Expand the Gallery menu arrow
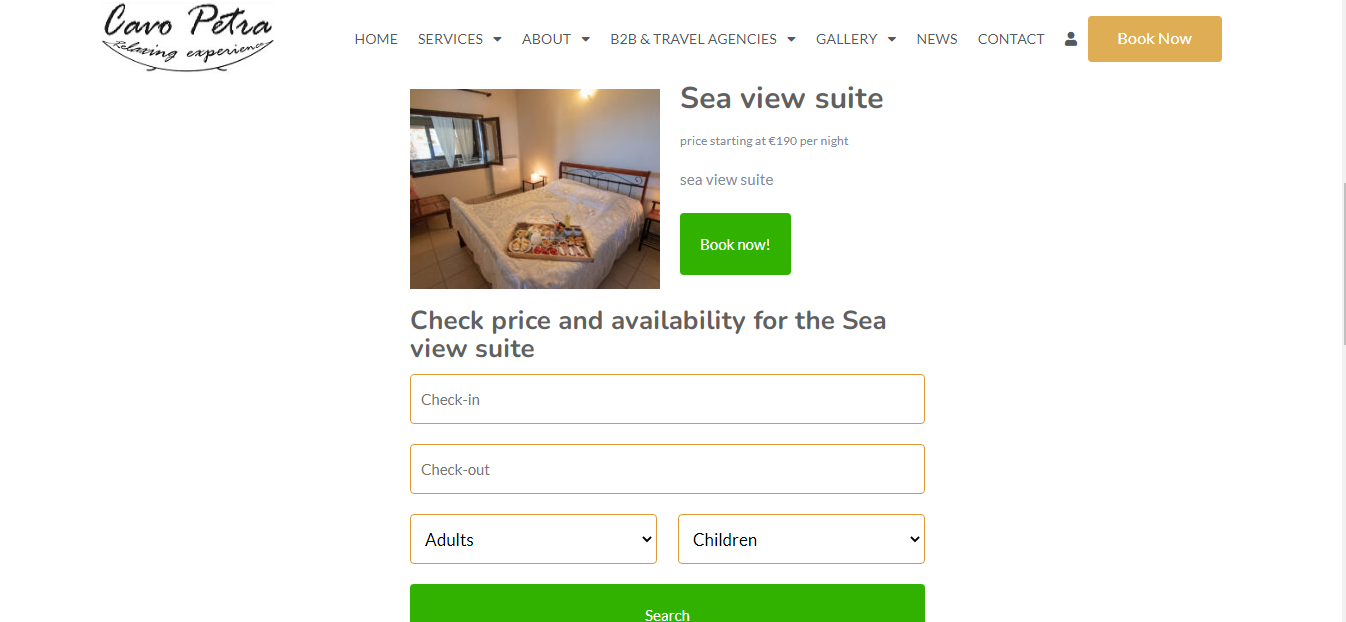This screenshot has width=1346, height=622. pyautogui.click(x=892, y=40)
